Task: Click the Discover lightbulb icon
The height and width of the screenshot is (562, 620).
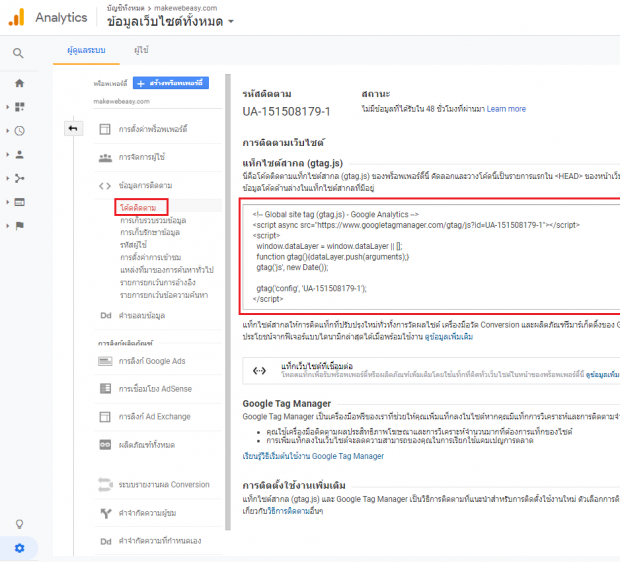Action: 19,524
